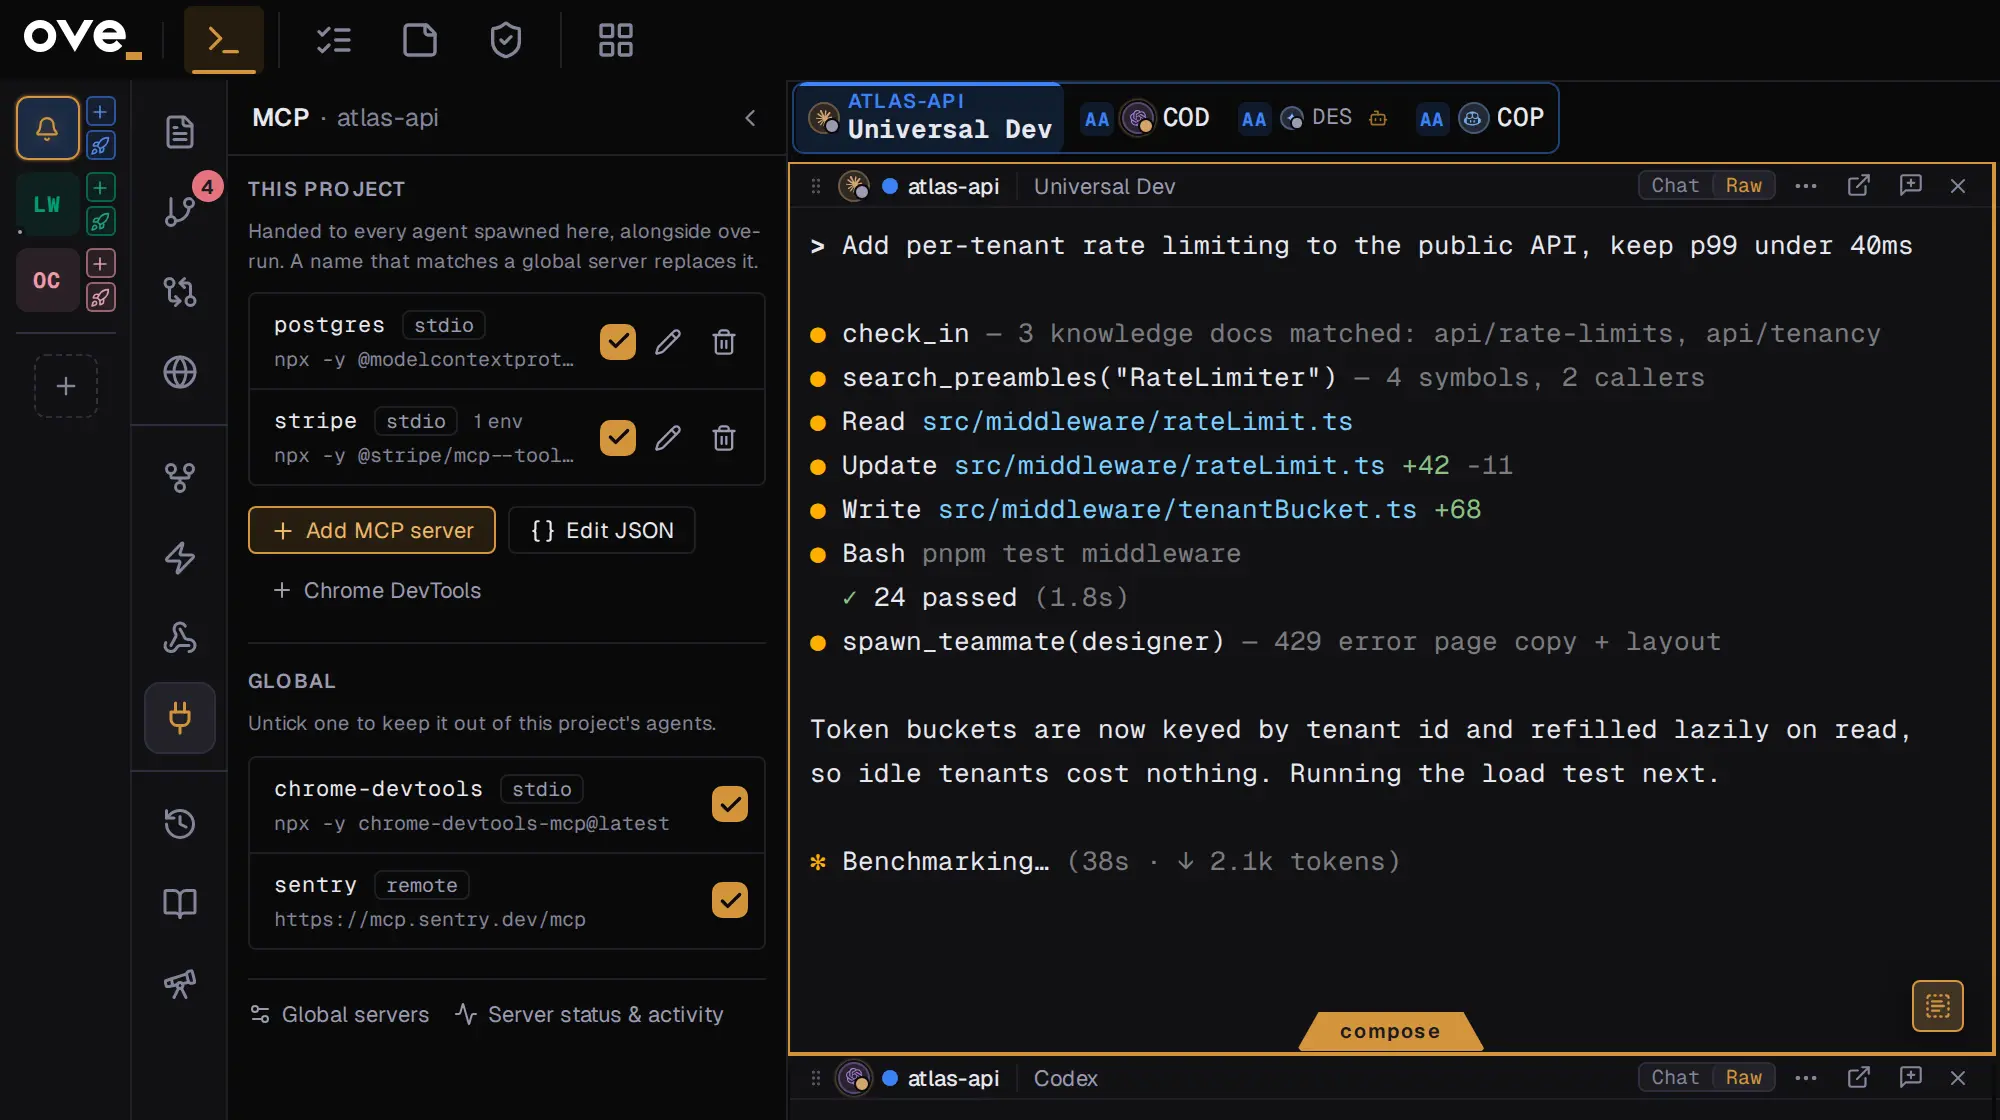The height and width of the screenshot is (1120, 2000).
Task: Edit the stripe server with pencil icon
Action: pyautogui.click(x=668, y=438)
